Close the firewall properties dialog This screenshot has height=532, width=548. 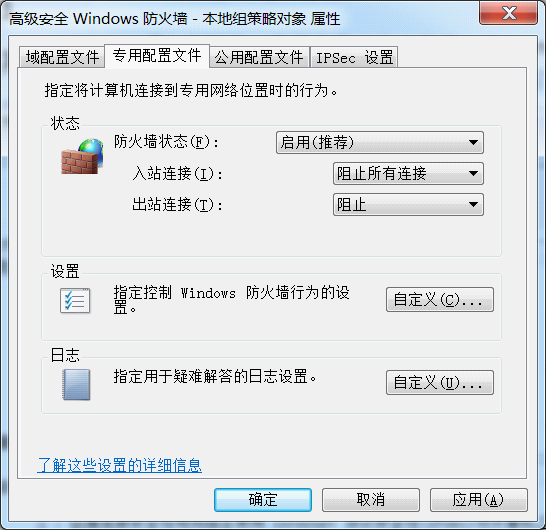[509, 13]
